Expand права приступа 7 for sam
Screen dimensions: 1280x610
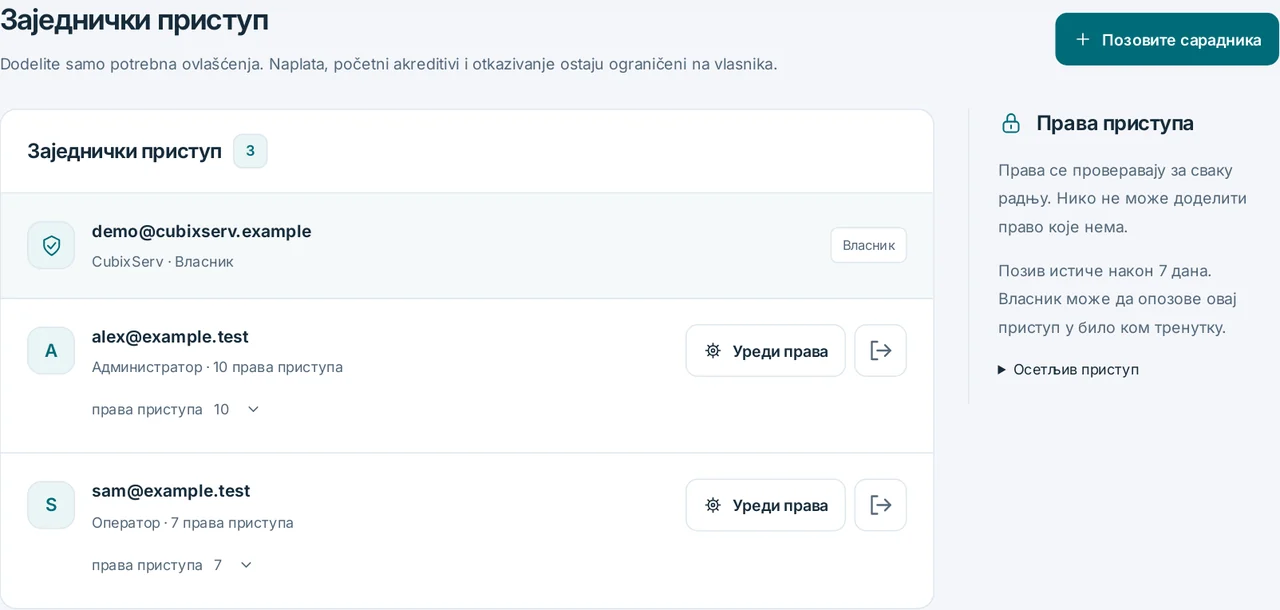[172, 565]
